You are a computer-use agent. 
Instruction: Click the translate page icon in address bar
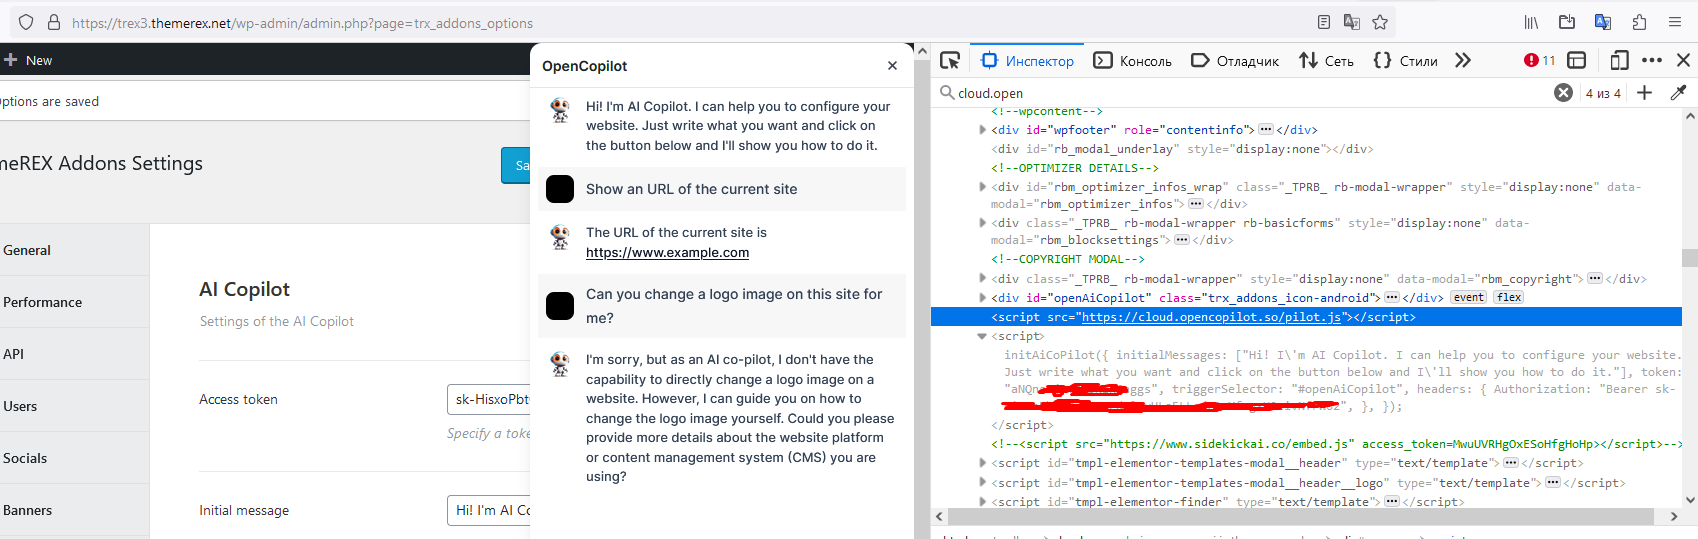[1352, 22]
